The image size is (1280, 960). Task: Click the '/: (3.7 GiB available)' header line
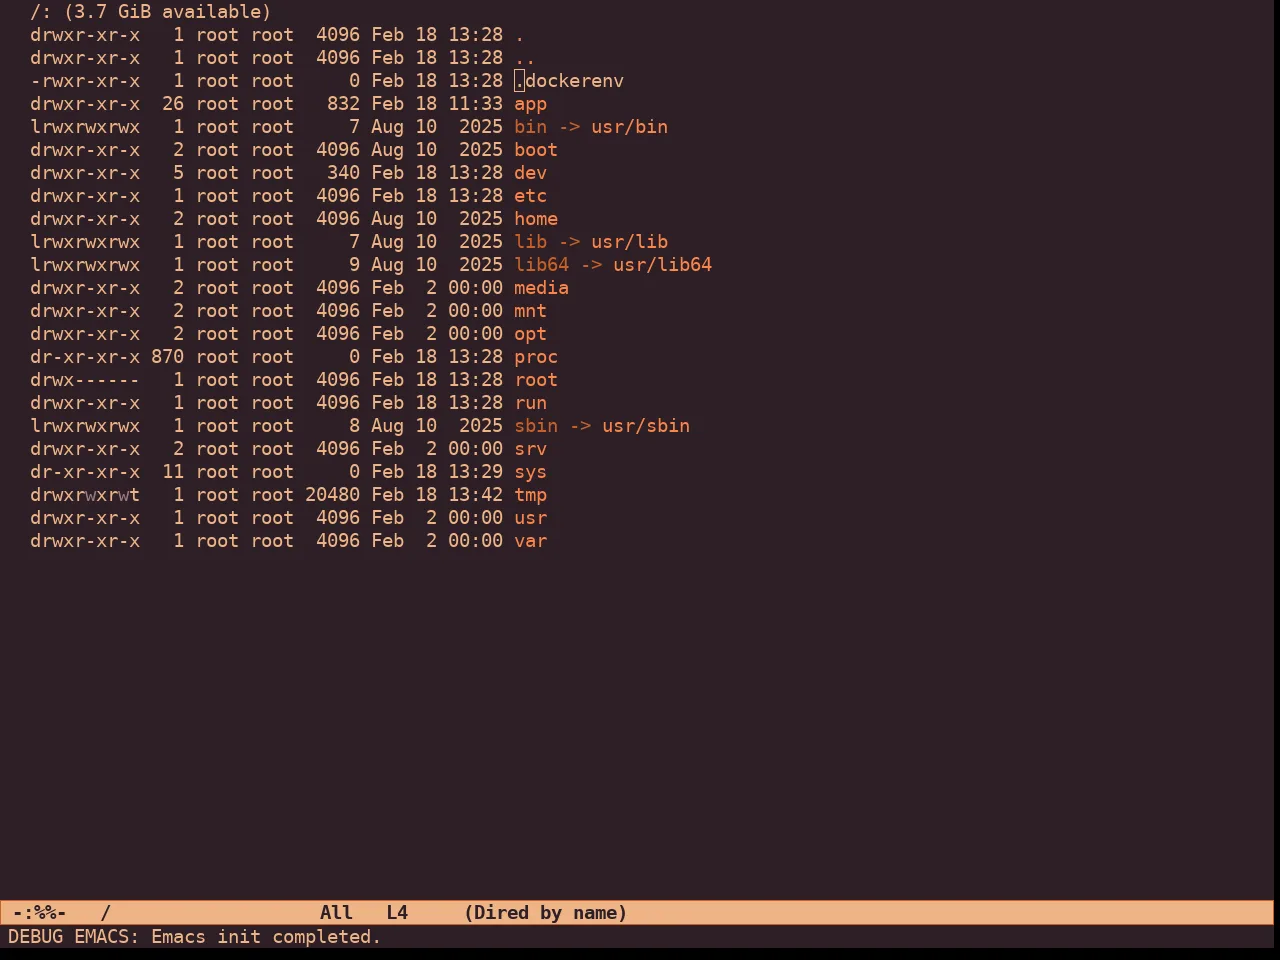[151, 12]
